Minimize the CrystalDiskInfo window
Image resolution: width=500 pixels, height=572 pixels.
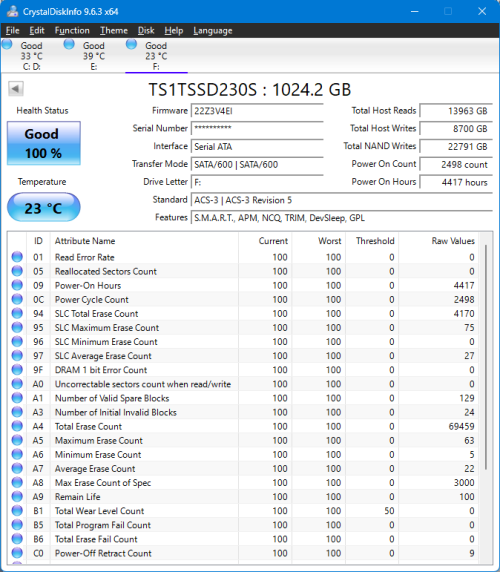click(414, 11)
